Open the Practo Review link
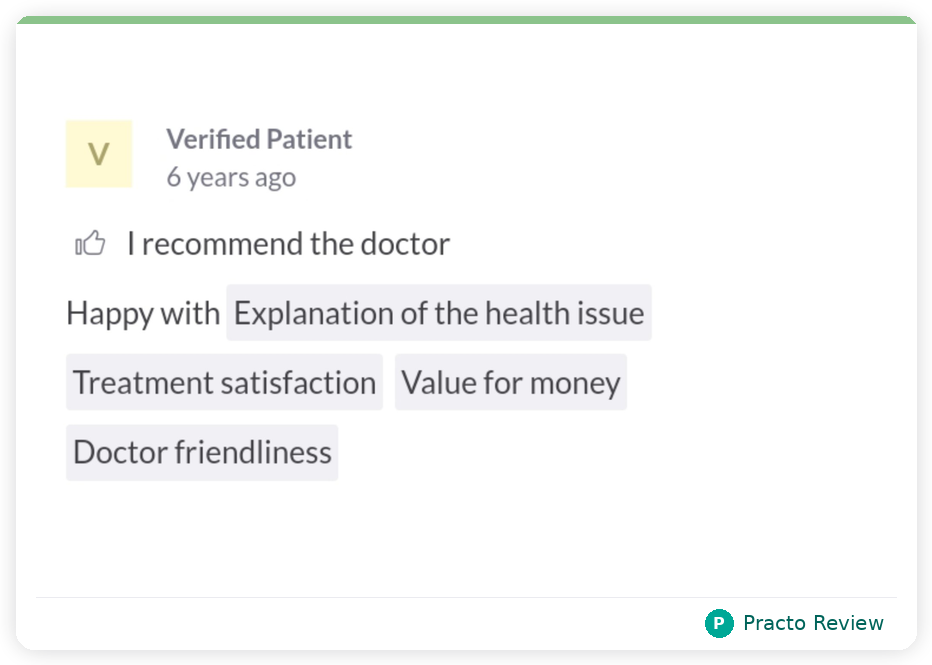Screen dimensions: 932x665 [813, 623]
